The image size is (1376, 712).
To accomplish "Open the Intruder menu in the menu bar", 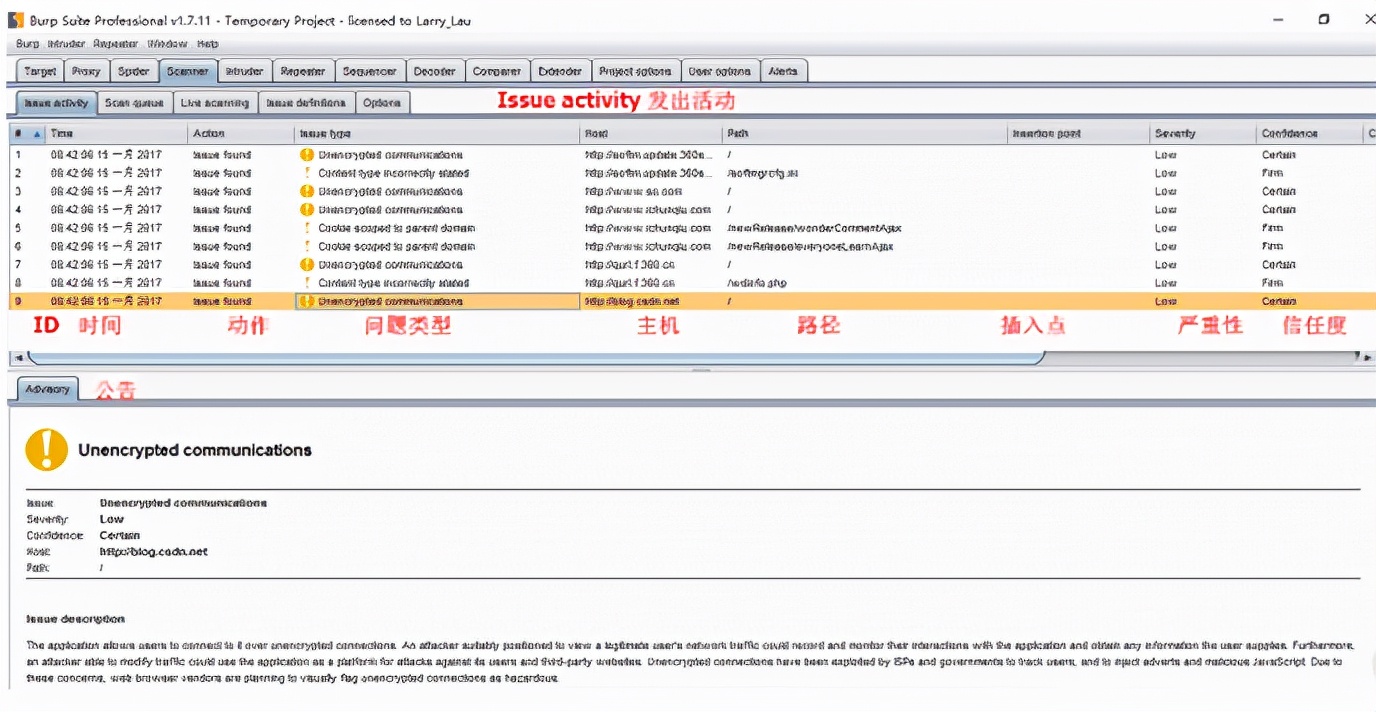I will [67, 44].
